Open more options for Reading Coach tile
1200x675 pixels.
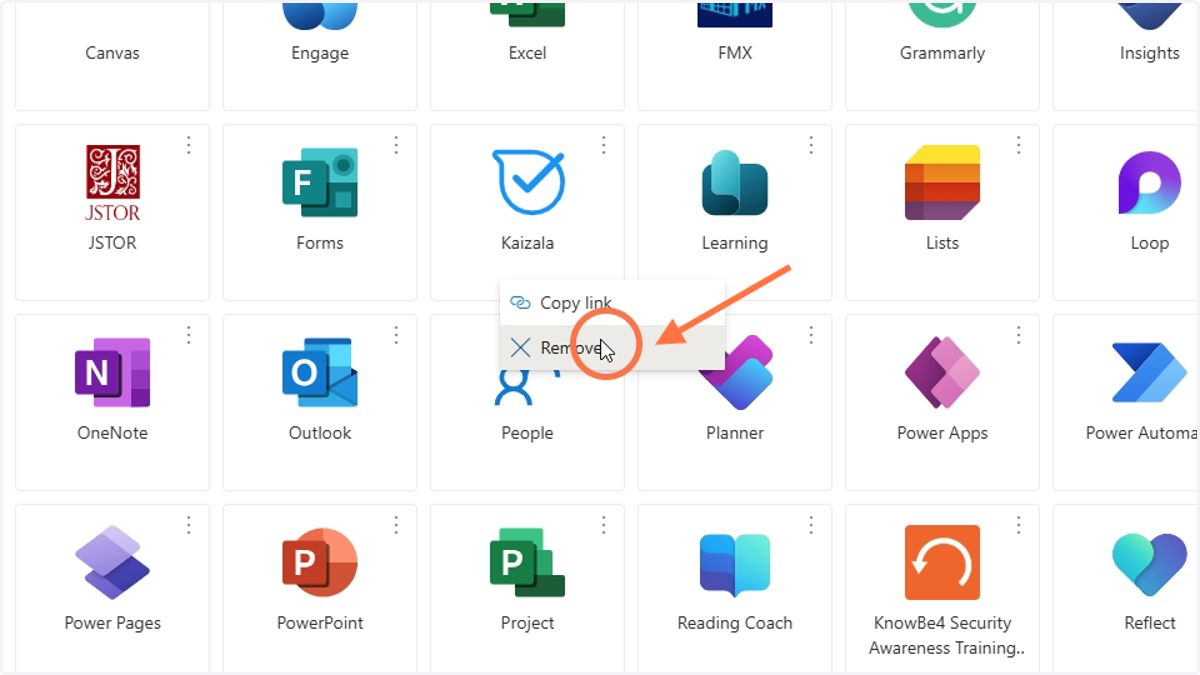[x=811, y=525]
